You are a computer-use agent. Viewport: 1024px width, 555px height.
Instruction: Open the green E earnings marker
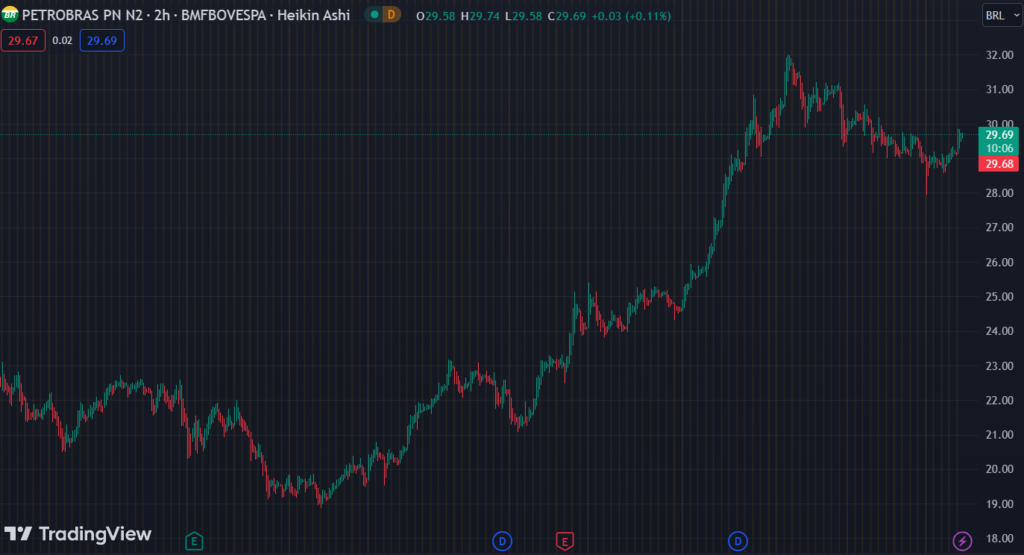click(194, 541)
